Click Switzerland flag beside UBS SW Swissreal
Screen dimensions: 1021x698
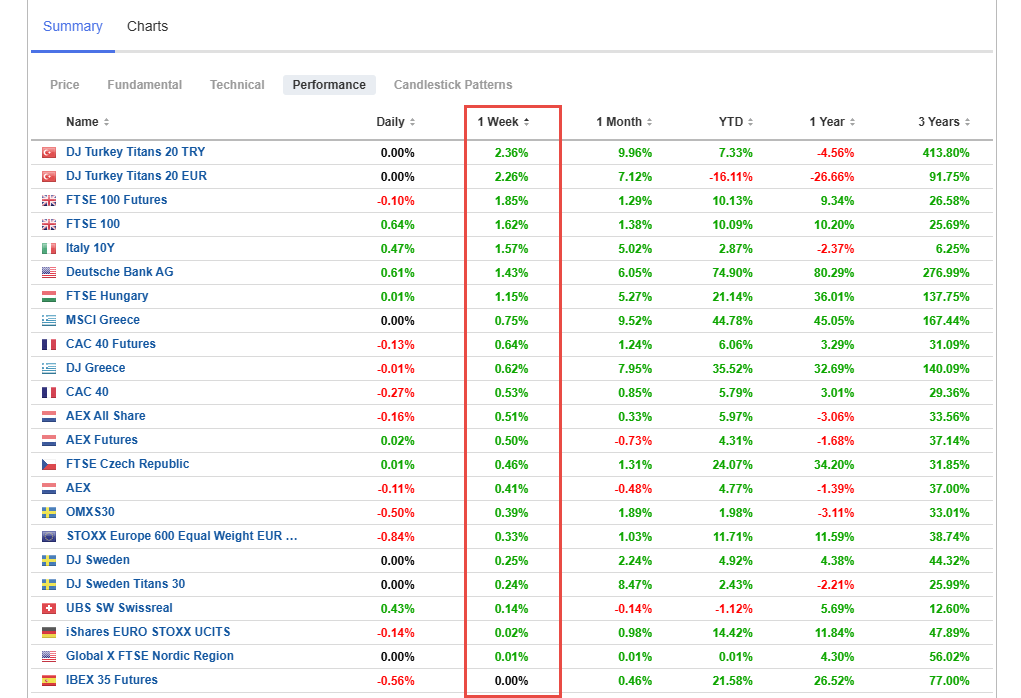point(49,609)
